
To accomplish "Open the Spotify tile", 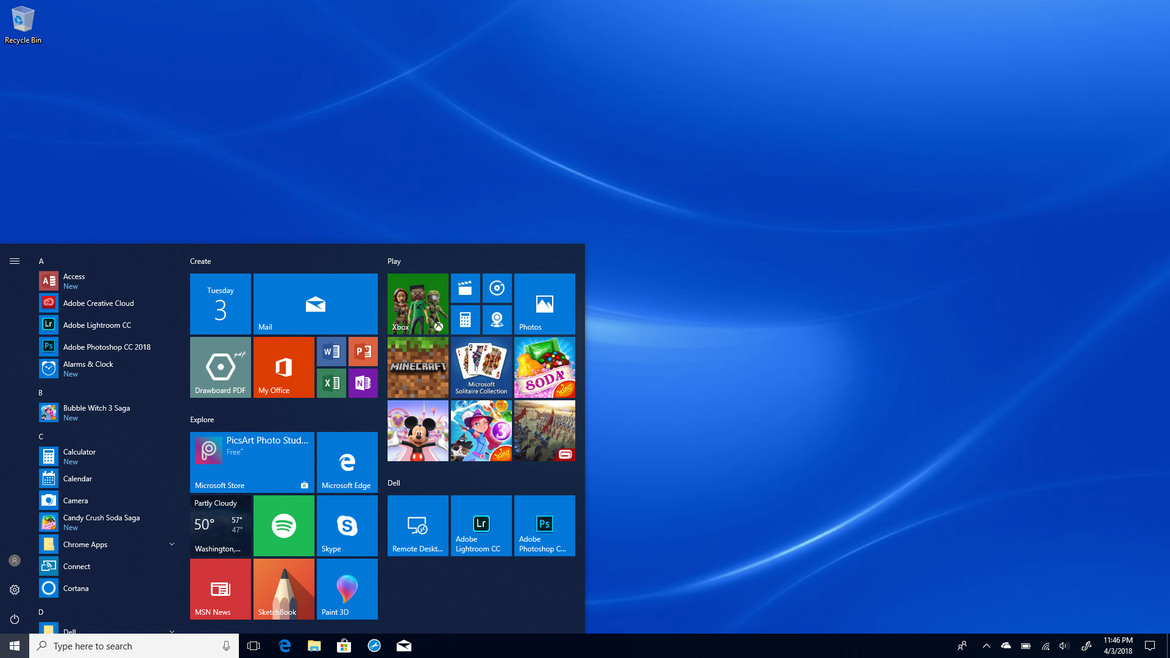I will [x=284, y=526].
